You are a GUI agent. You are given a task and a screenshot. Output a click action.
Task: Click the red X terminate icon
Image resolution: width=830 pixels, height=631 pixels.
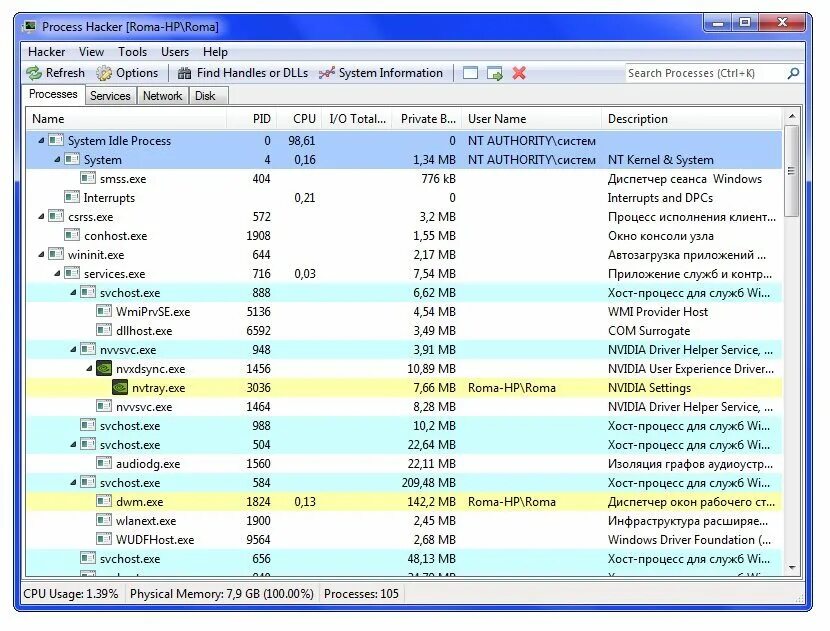click(519, 73)
